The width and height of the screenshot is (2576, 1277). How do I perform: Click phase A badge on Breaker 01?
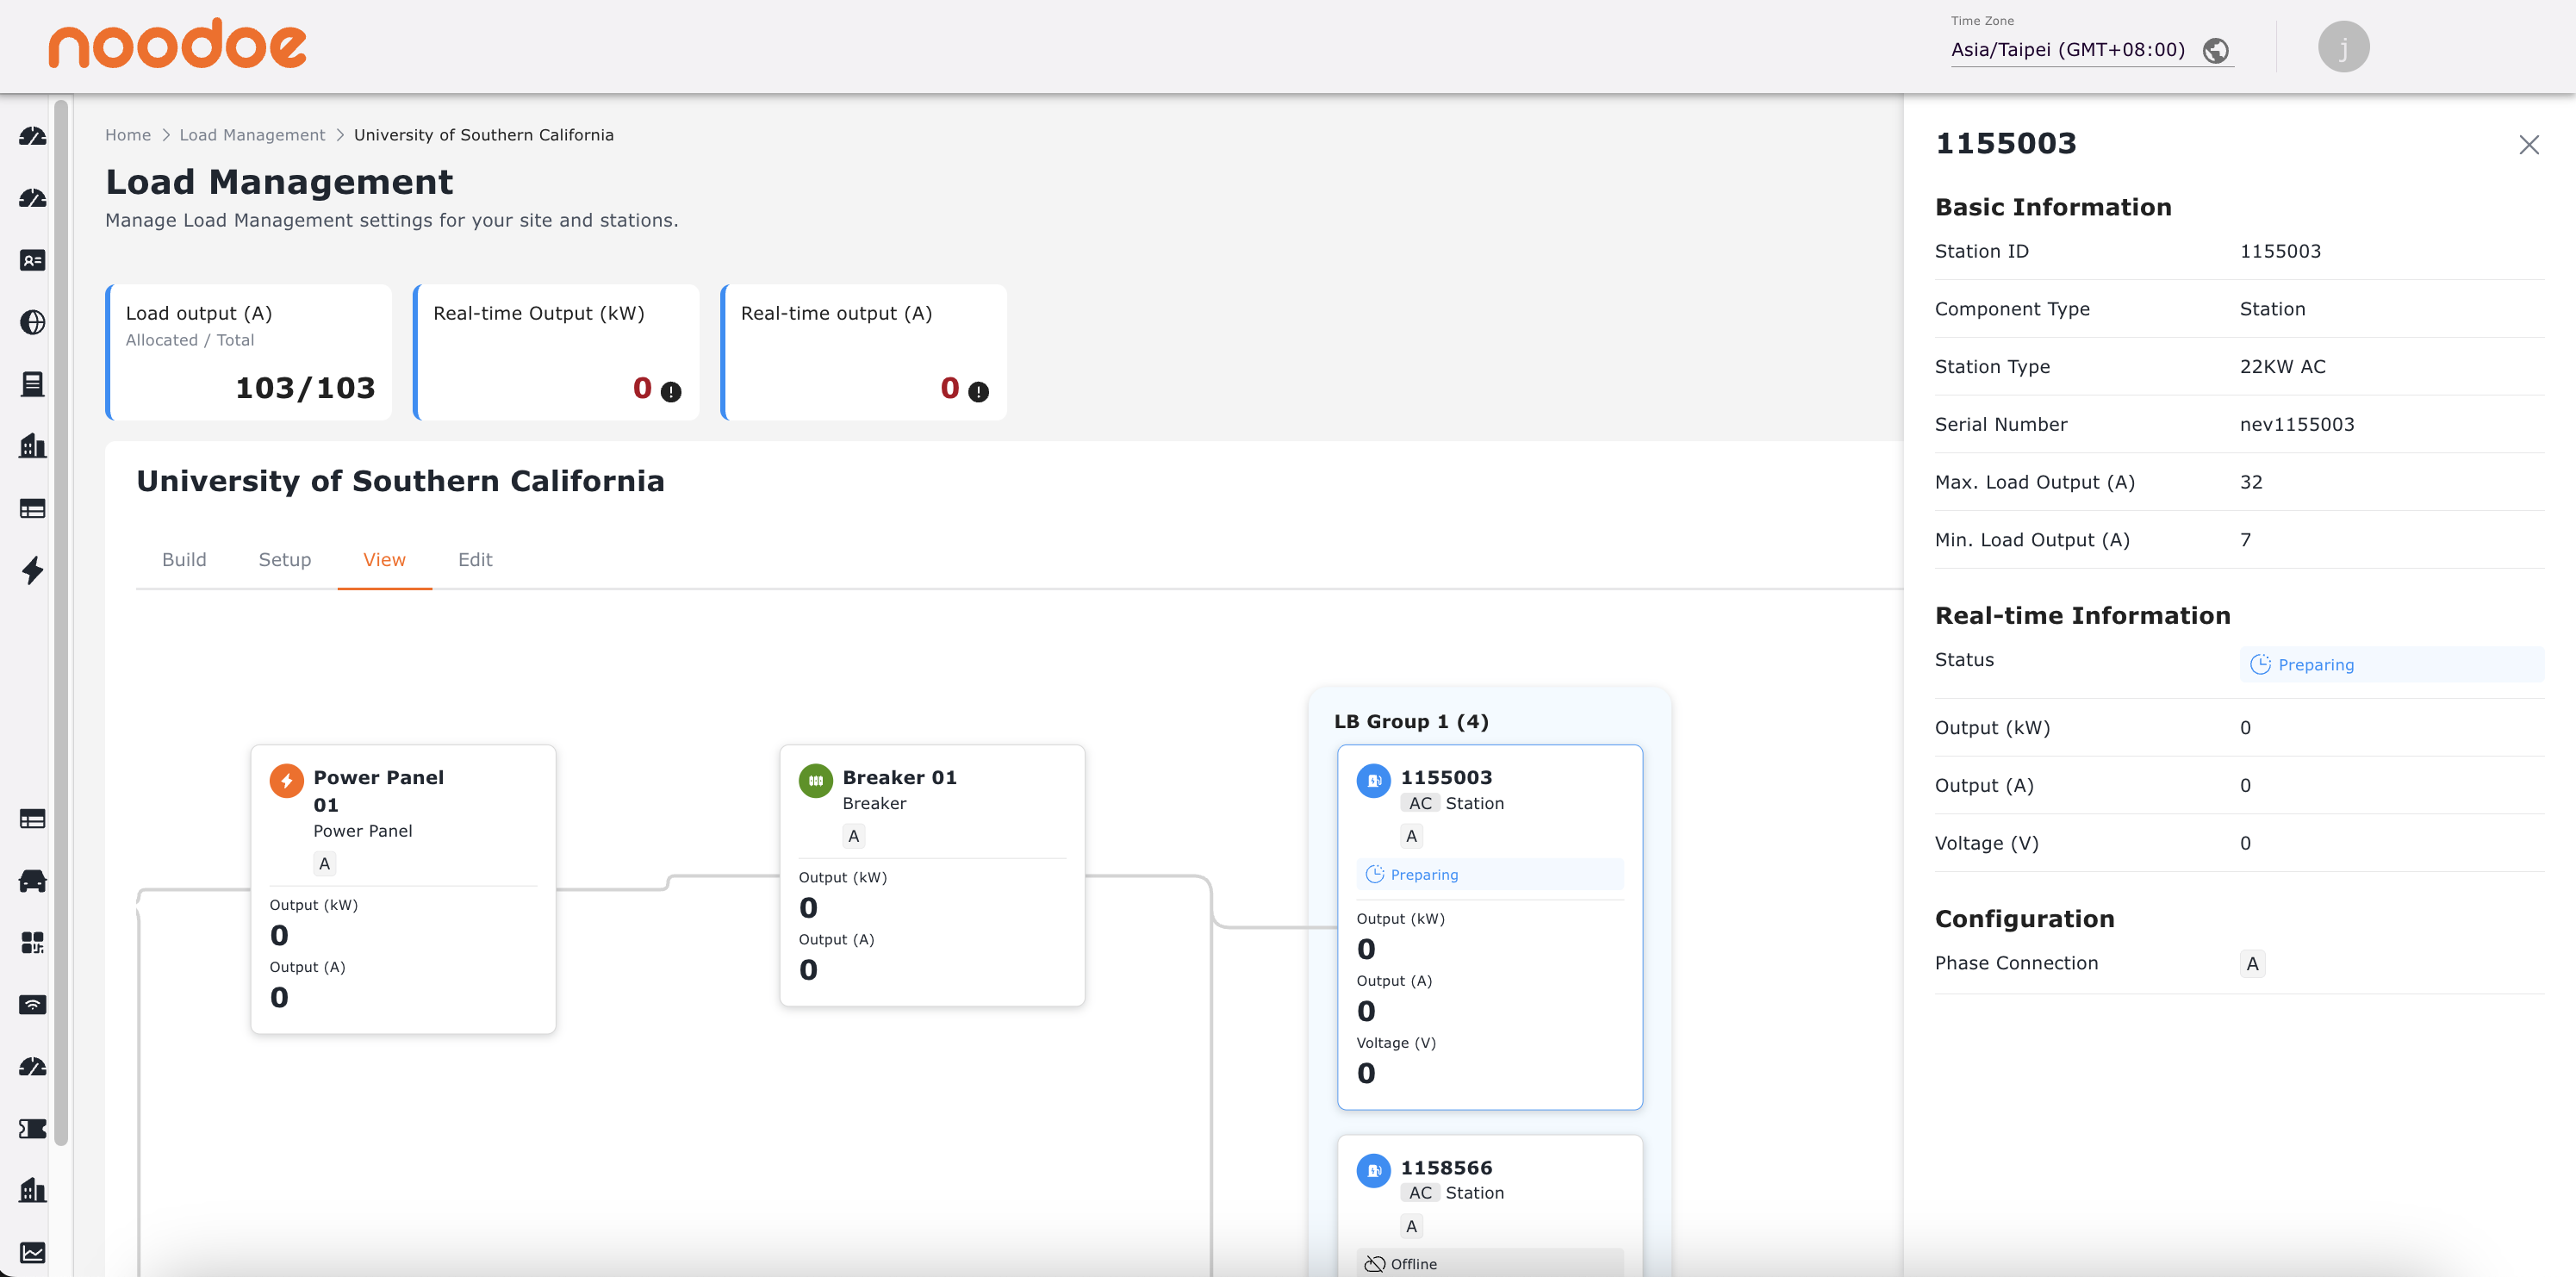[853, 836]
